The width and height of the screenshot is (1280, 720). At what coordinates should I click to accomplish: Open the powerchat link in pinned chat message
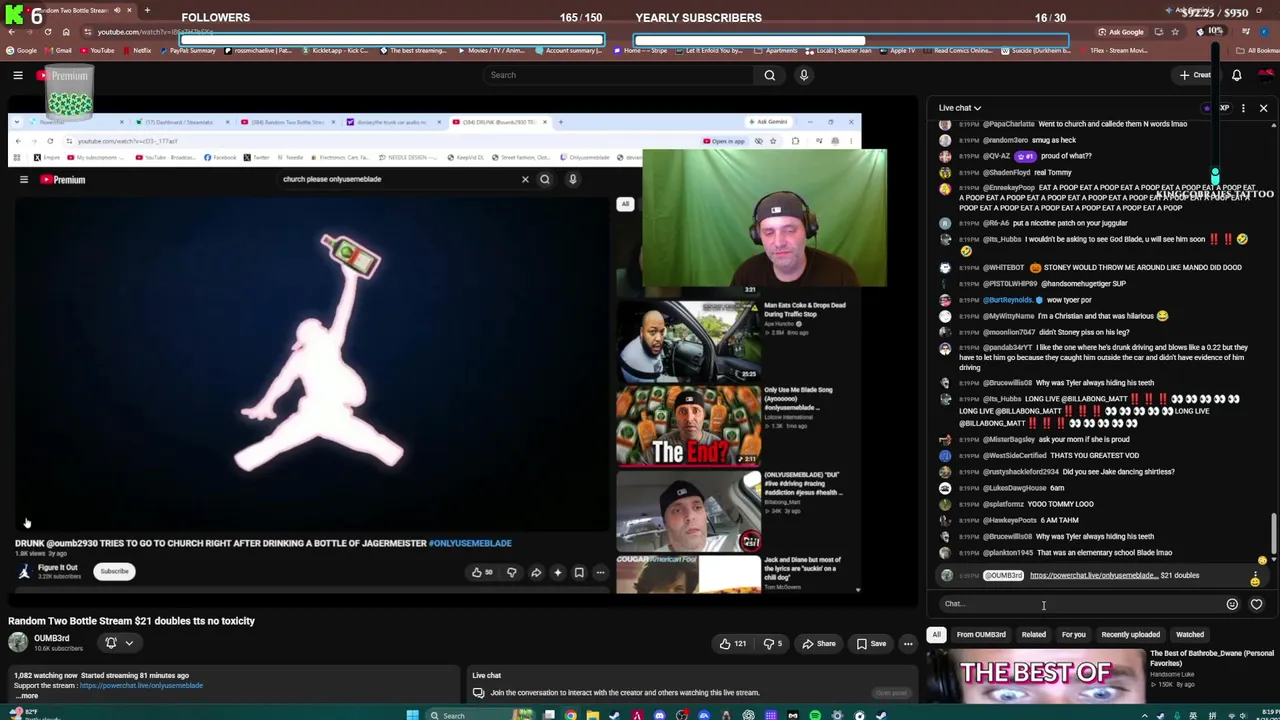pyautogui.click(x=1093, y=576)
